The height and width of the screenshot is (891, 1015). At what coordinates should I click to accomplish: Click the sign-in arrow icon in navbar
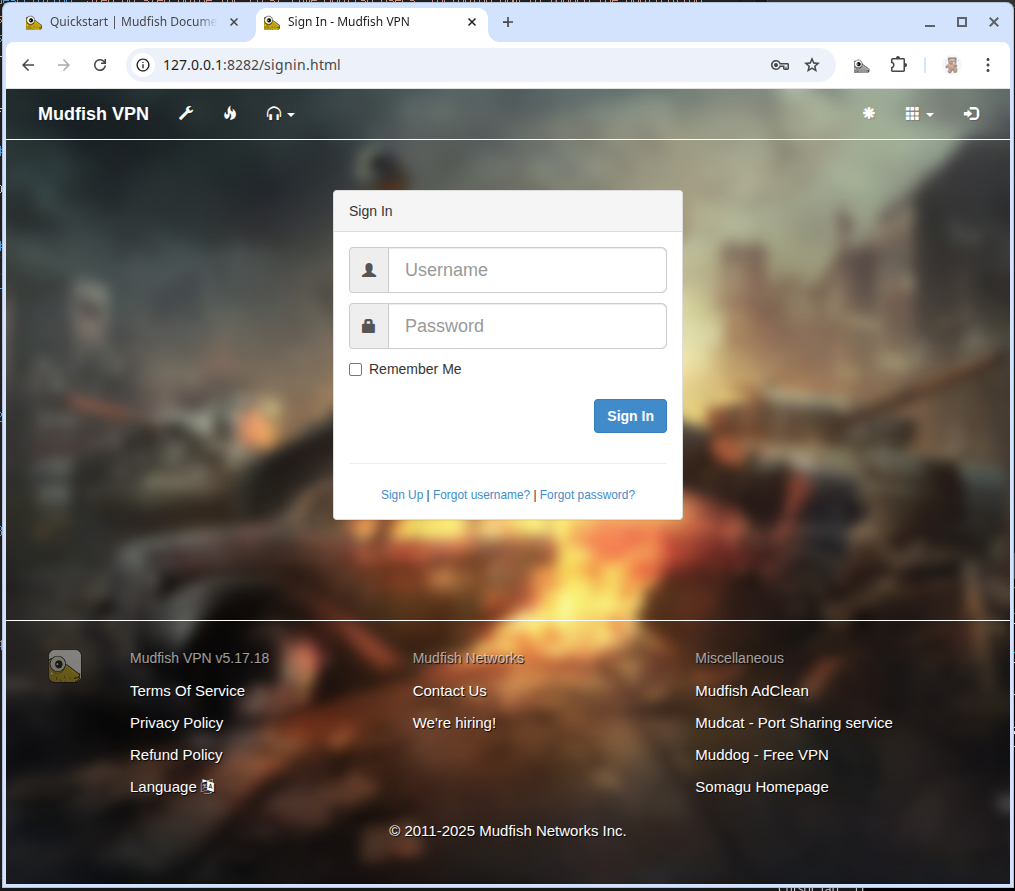tap(971, 114)
